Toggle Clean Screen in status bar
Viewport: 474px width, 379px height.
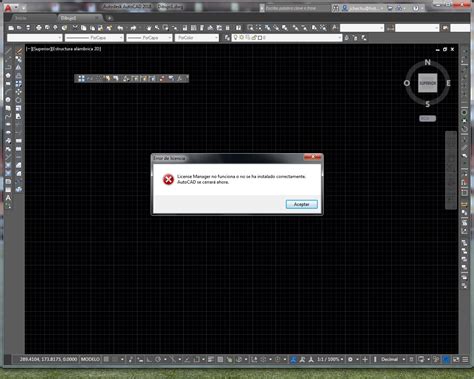456,359
